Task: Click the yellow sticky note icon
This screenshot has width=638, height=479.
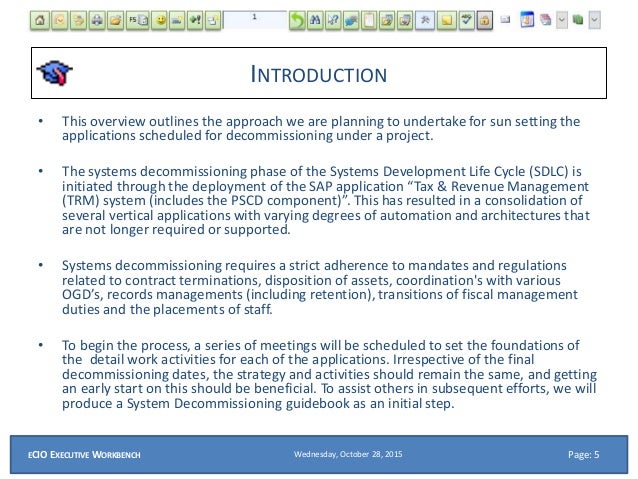Action: (x=446, y=20)
